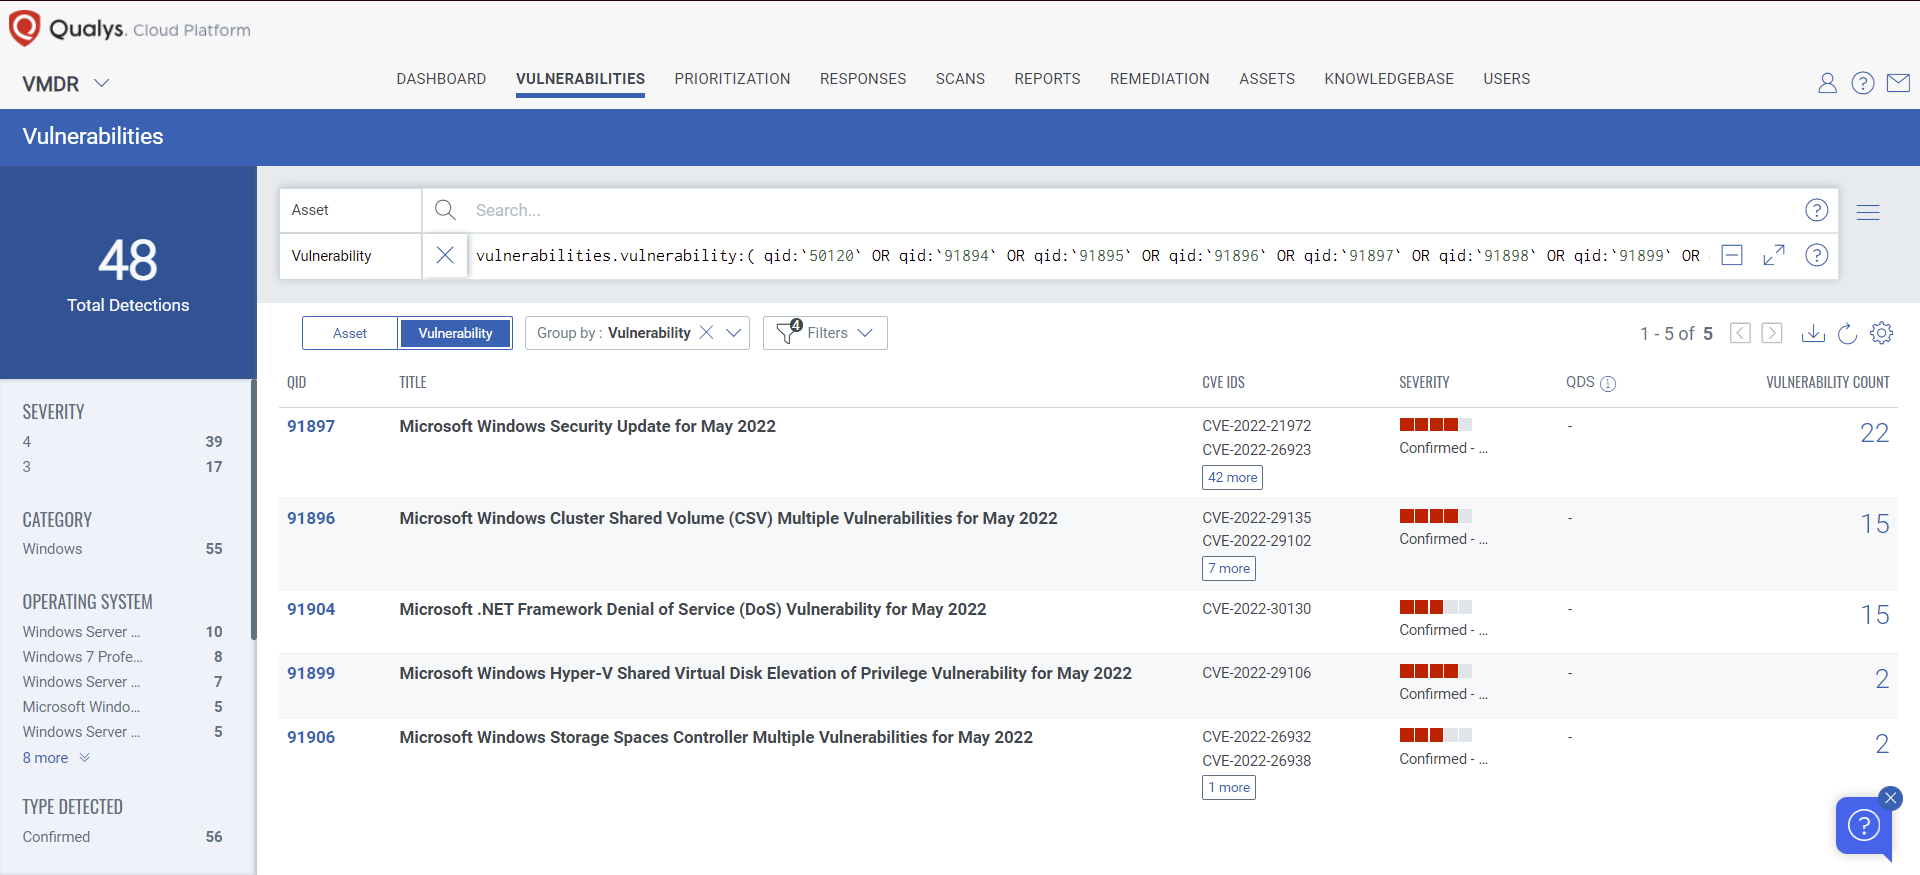Open QID 91906 link
This screenshot has width=1920, height=875.
coord(311,737)
